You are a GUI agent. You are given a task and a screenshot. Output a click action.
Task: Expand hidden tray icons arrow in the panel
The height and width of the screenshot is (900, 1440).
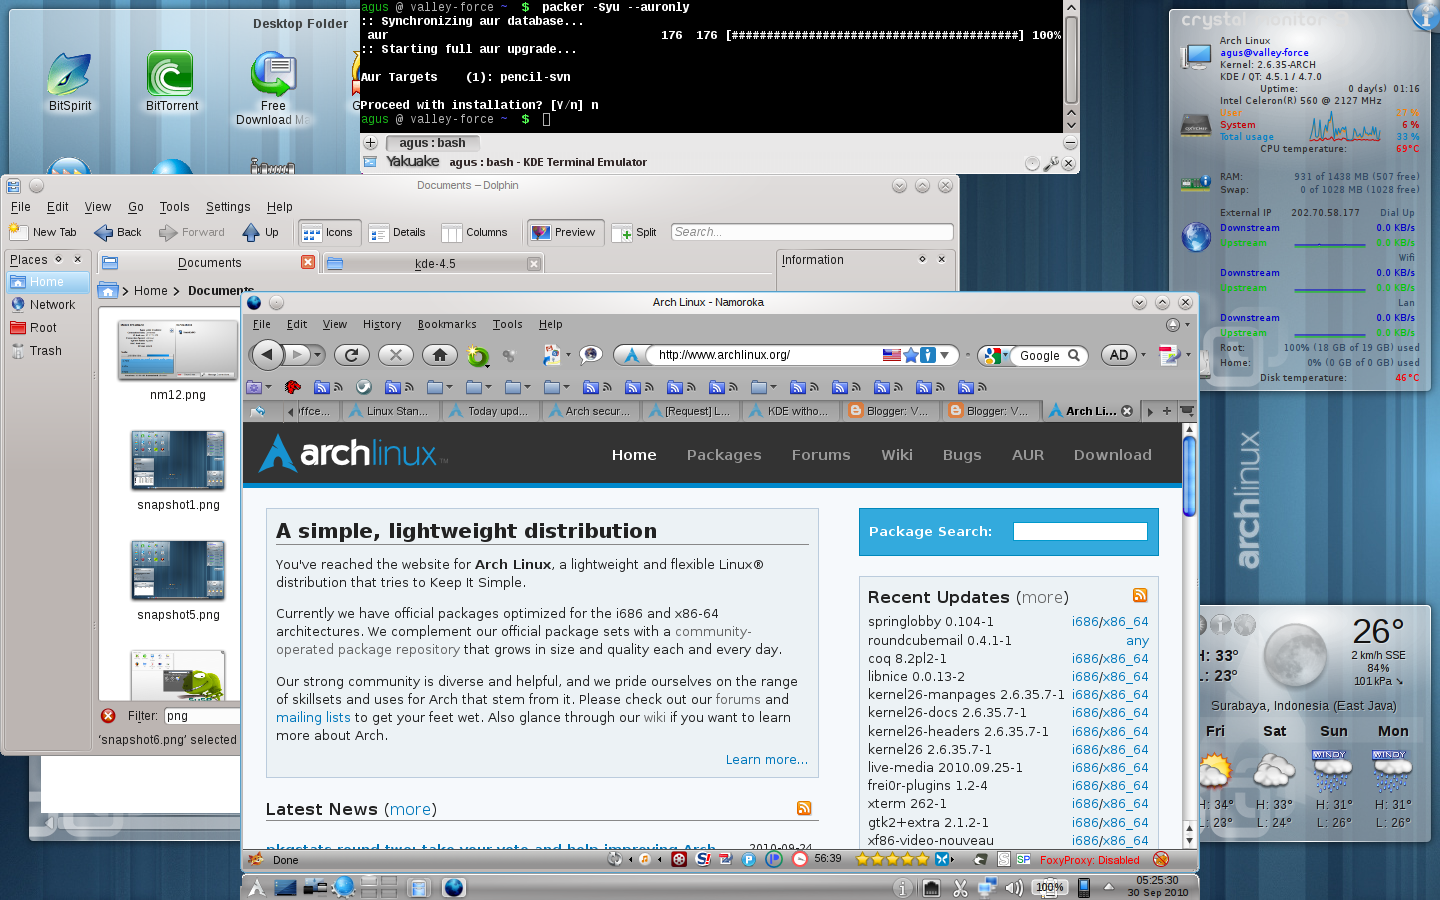pos(1108,887)
